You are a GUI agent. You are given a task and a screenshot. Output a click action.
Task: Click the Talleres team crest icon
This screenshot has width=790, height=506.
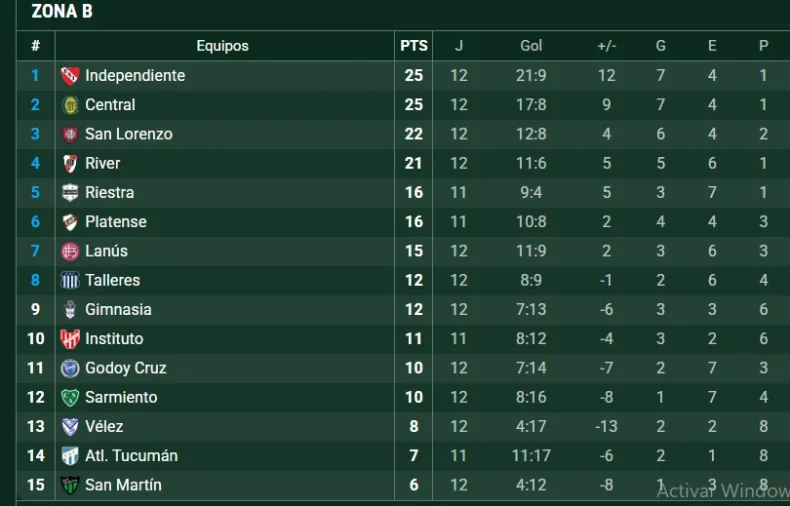coord(70,280)
